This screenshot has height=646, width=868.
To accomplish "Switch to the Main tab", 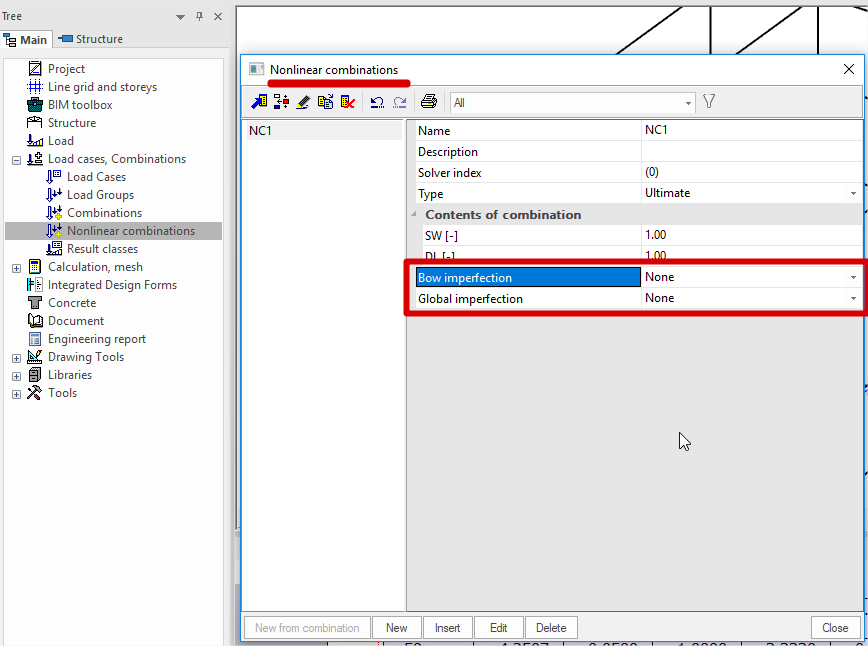I will [x=25, y=40].
